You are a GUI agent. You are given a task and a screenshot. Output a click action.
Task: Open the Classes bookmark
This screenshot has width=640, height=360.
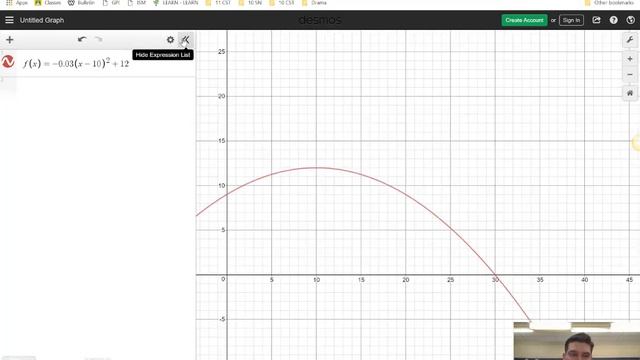(x=48, y=3)
